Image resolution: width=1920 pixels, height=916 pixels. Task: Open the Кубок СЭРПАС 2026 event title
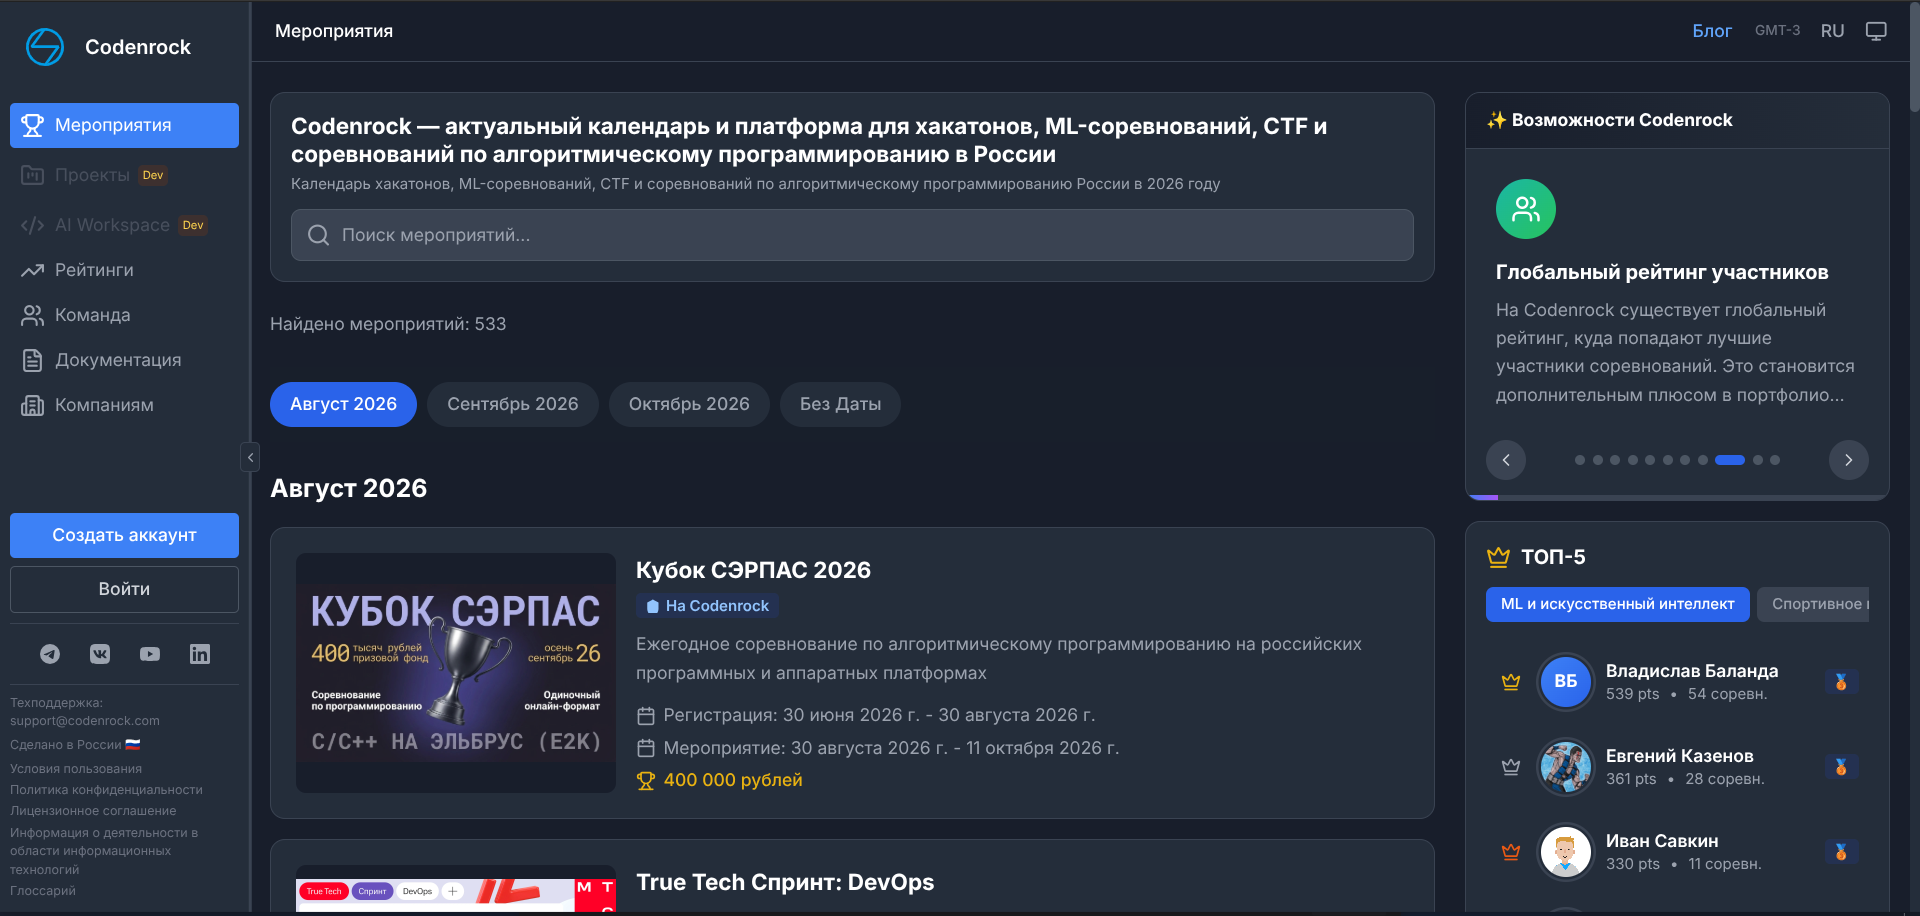[753, 570]
